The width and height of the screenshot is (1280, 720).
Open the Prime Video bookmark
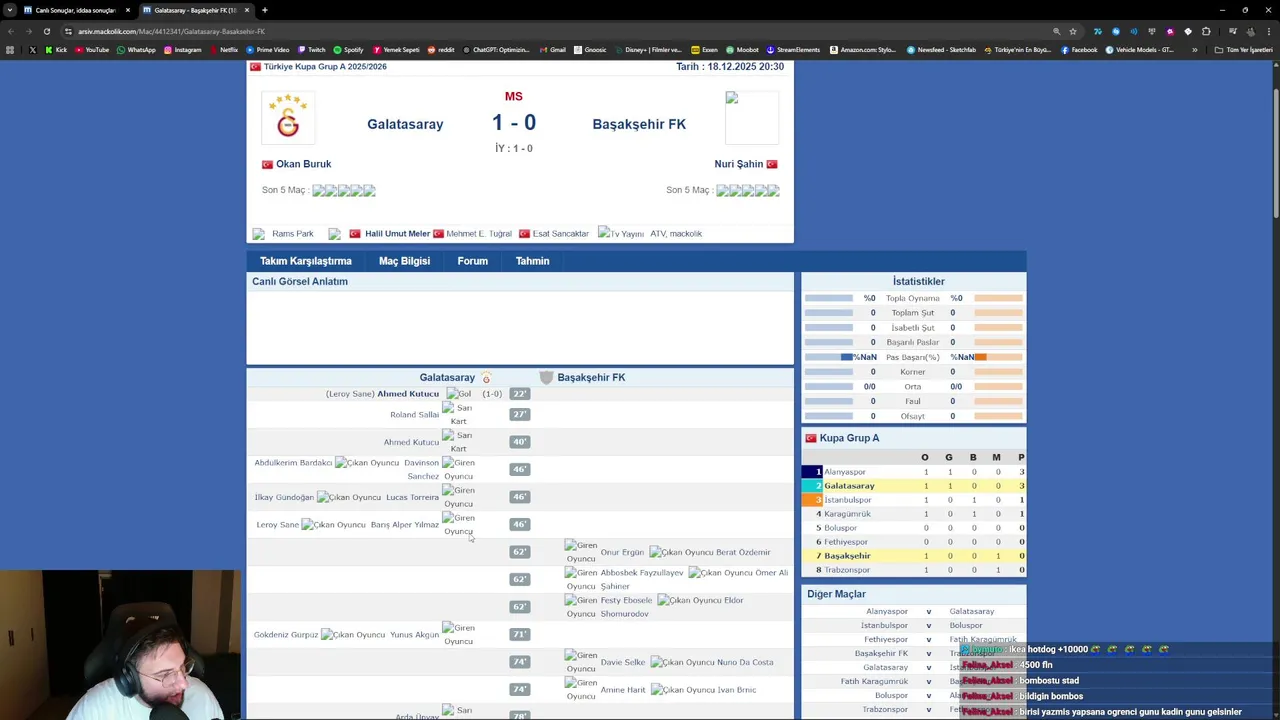coord(267,50)
